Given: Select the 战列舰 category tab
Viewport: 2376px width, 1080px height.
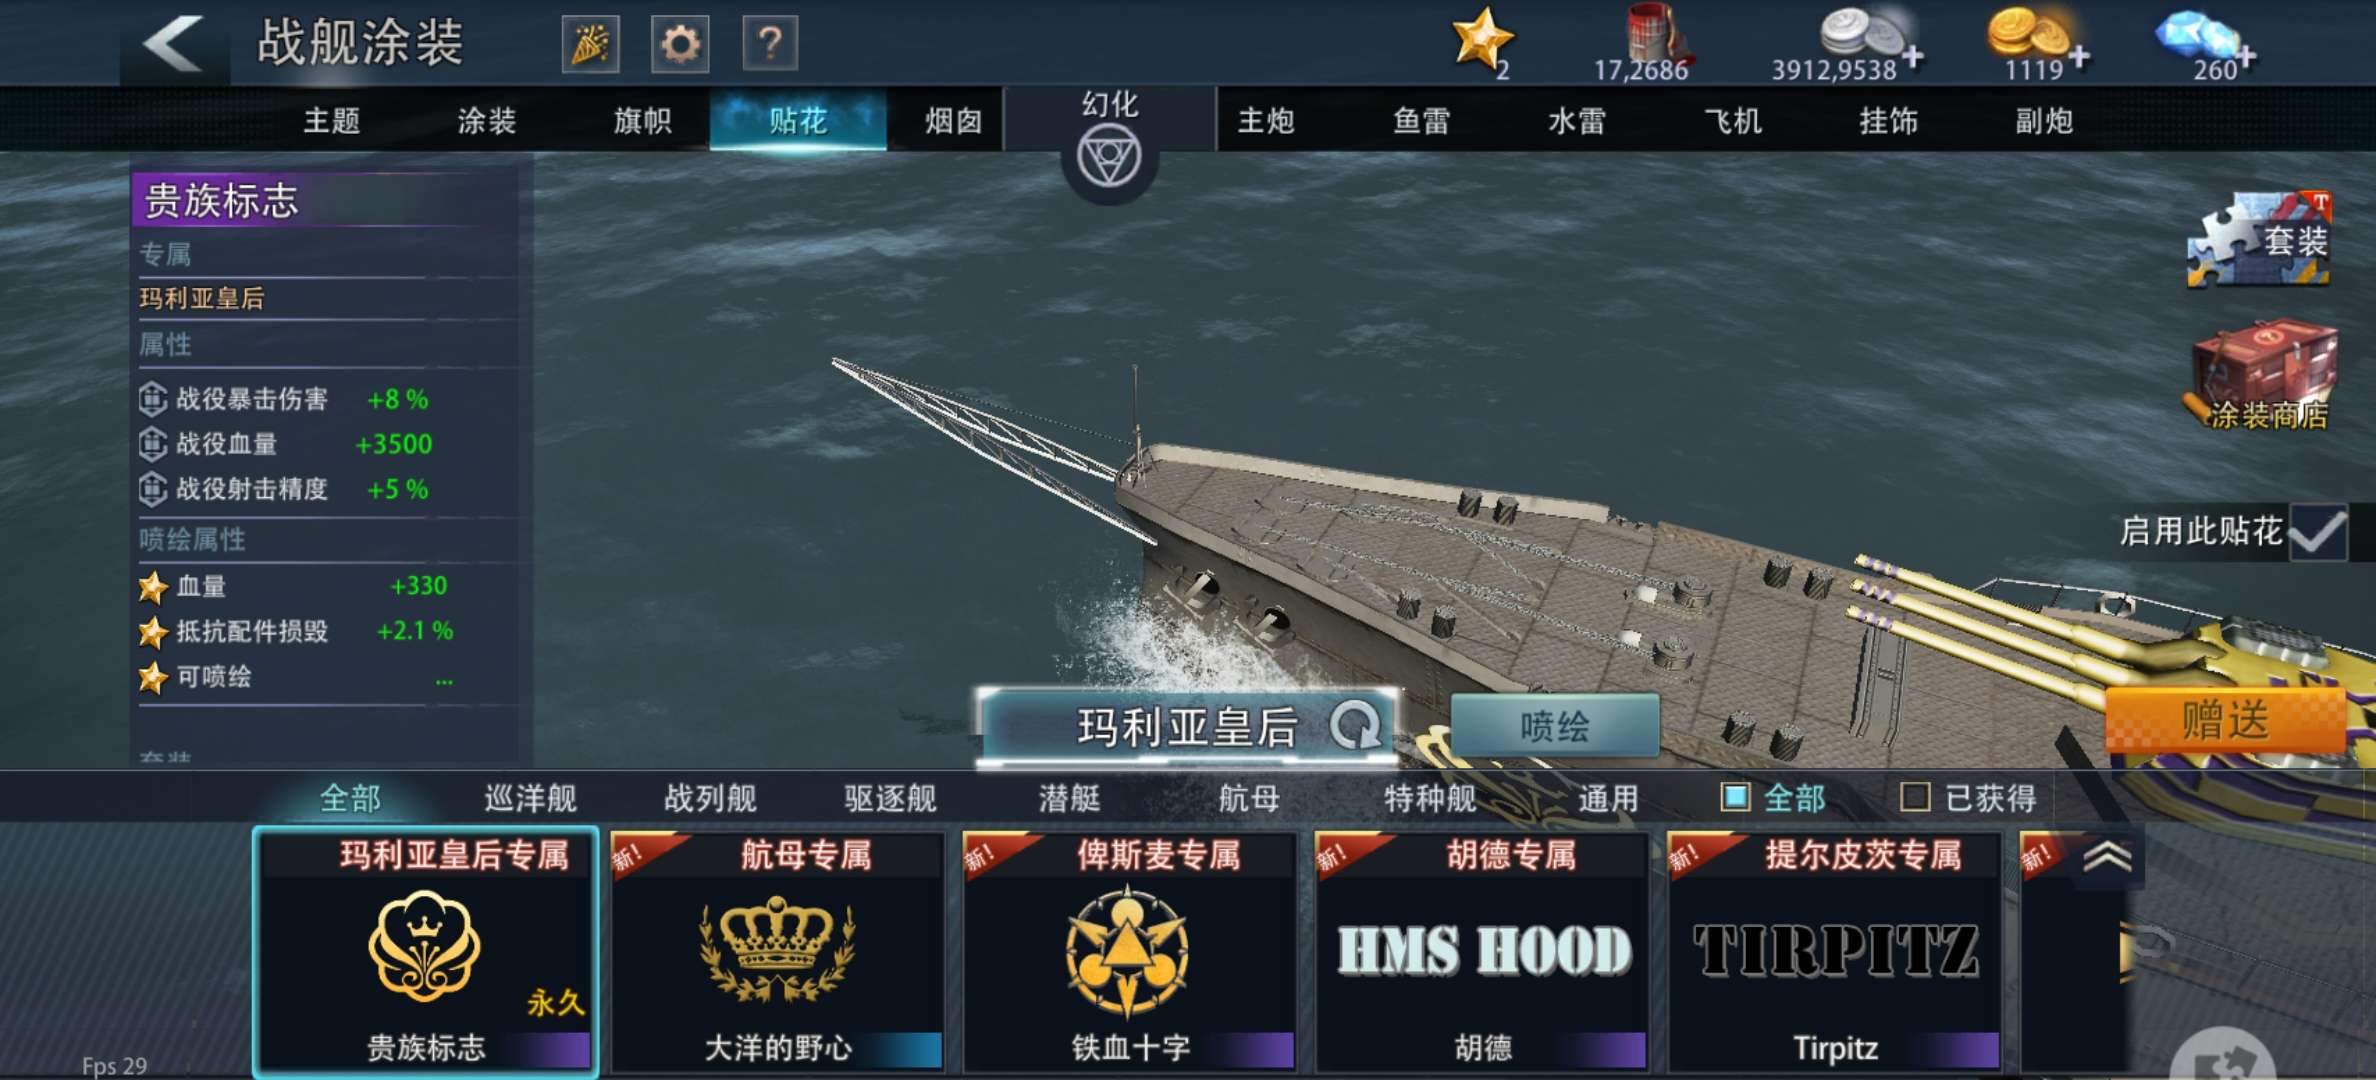Looking at the screenshot, I should click(710, 797).
